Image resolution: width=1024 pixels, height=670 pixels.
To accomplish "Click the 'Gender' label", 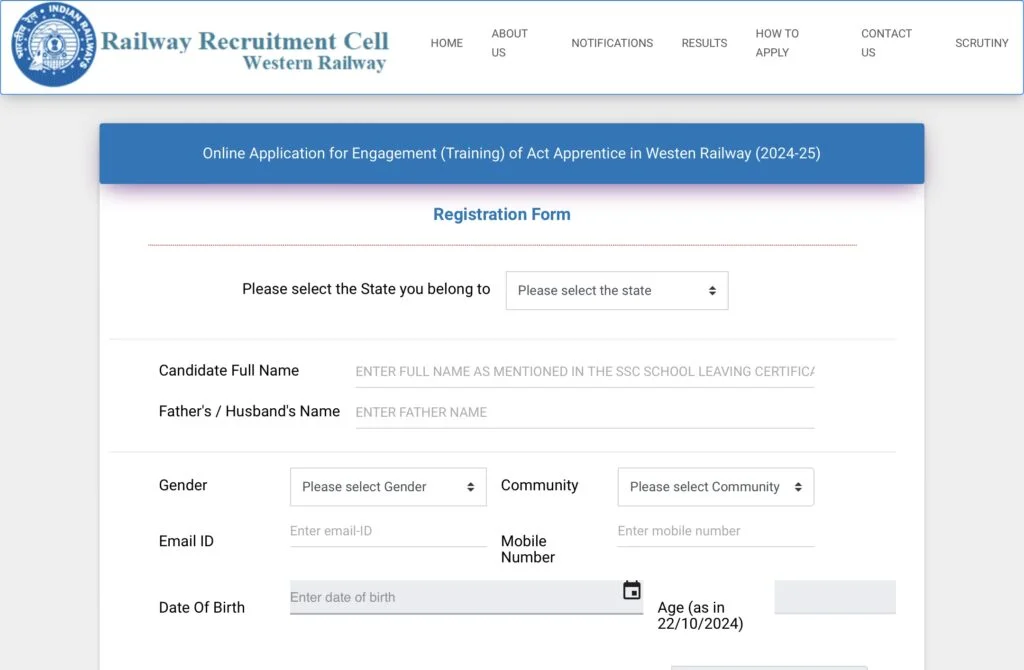I will (183, 485).
